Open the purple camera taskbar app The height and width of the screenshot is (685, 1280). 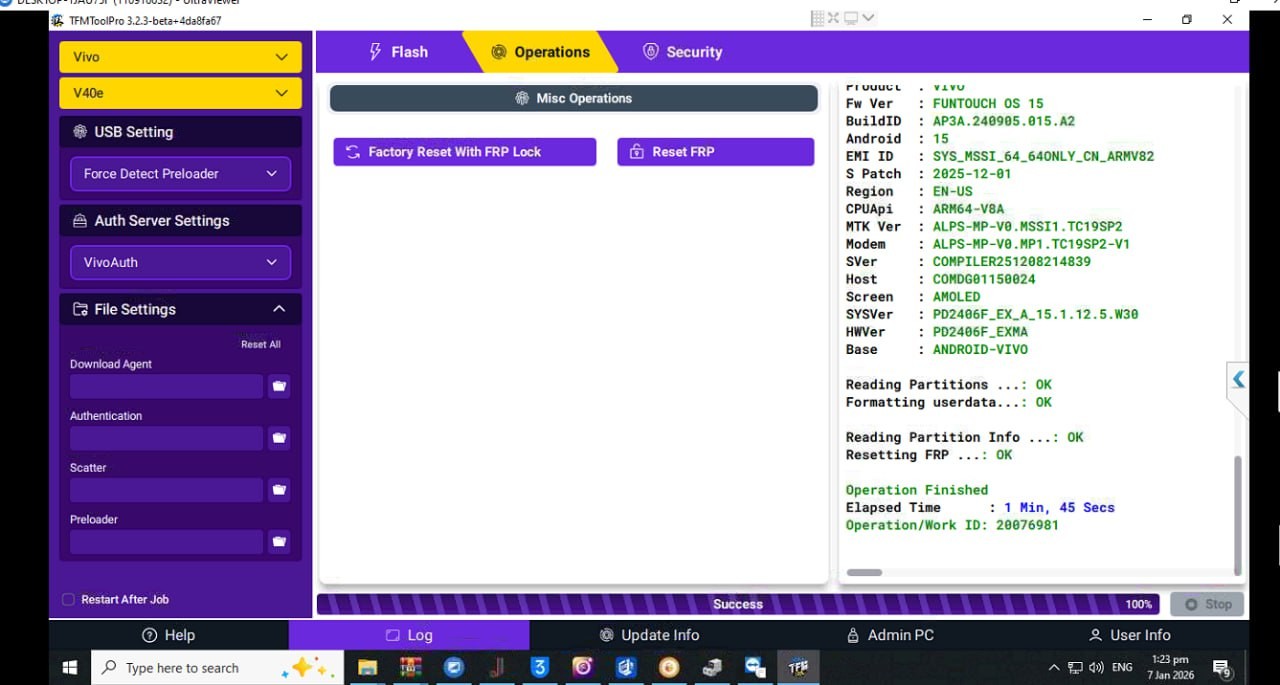coord(583,667)
